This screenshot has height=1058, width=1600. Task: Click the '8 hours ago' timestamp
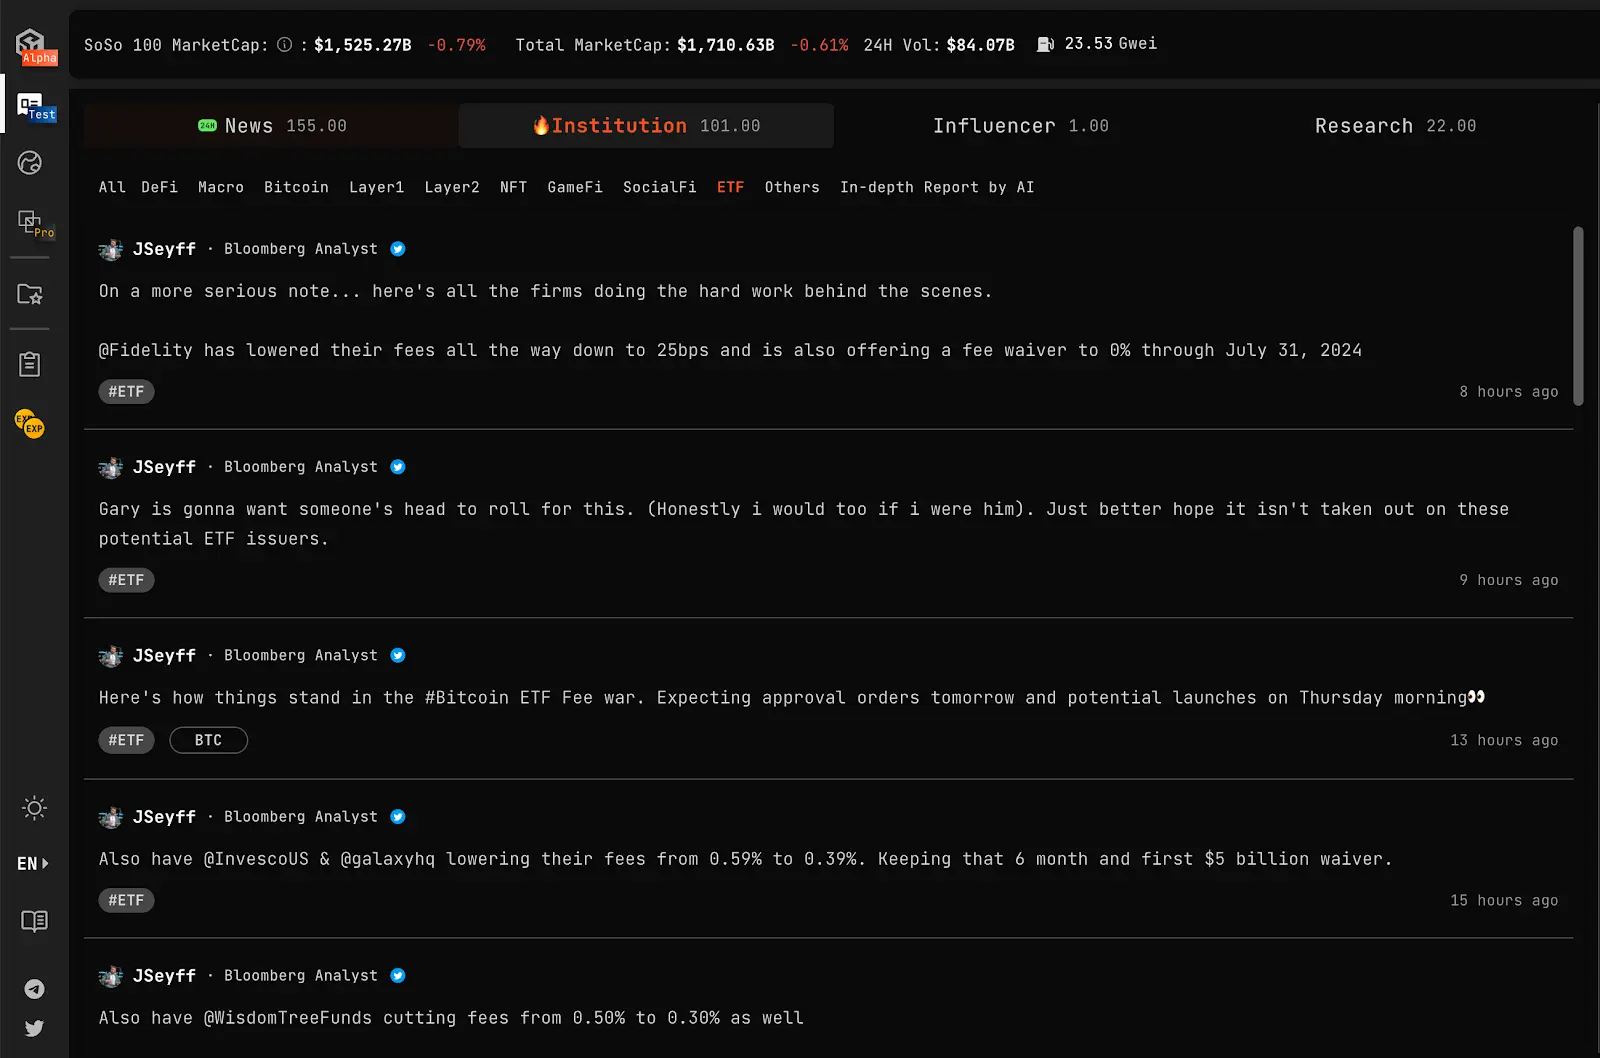pos(1508,392)
